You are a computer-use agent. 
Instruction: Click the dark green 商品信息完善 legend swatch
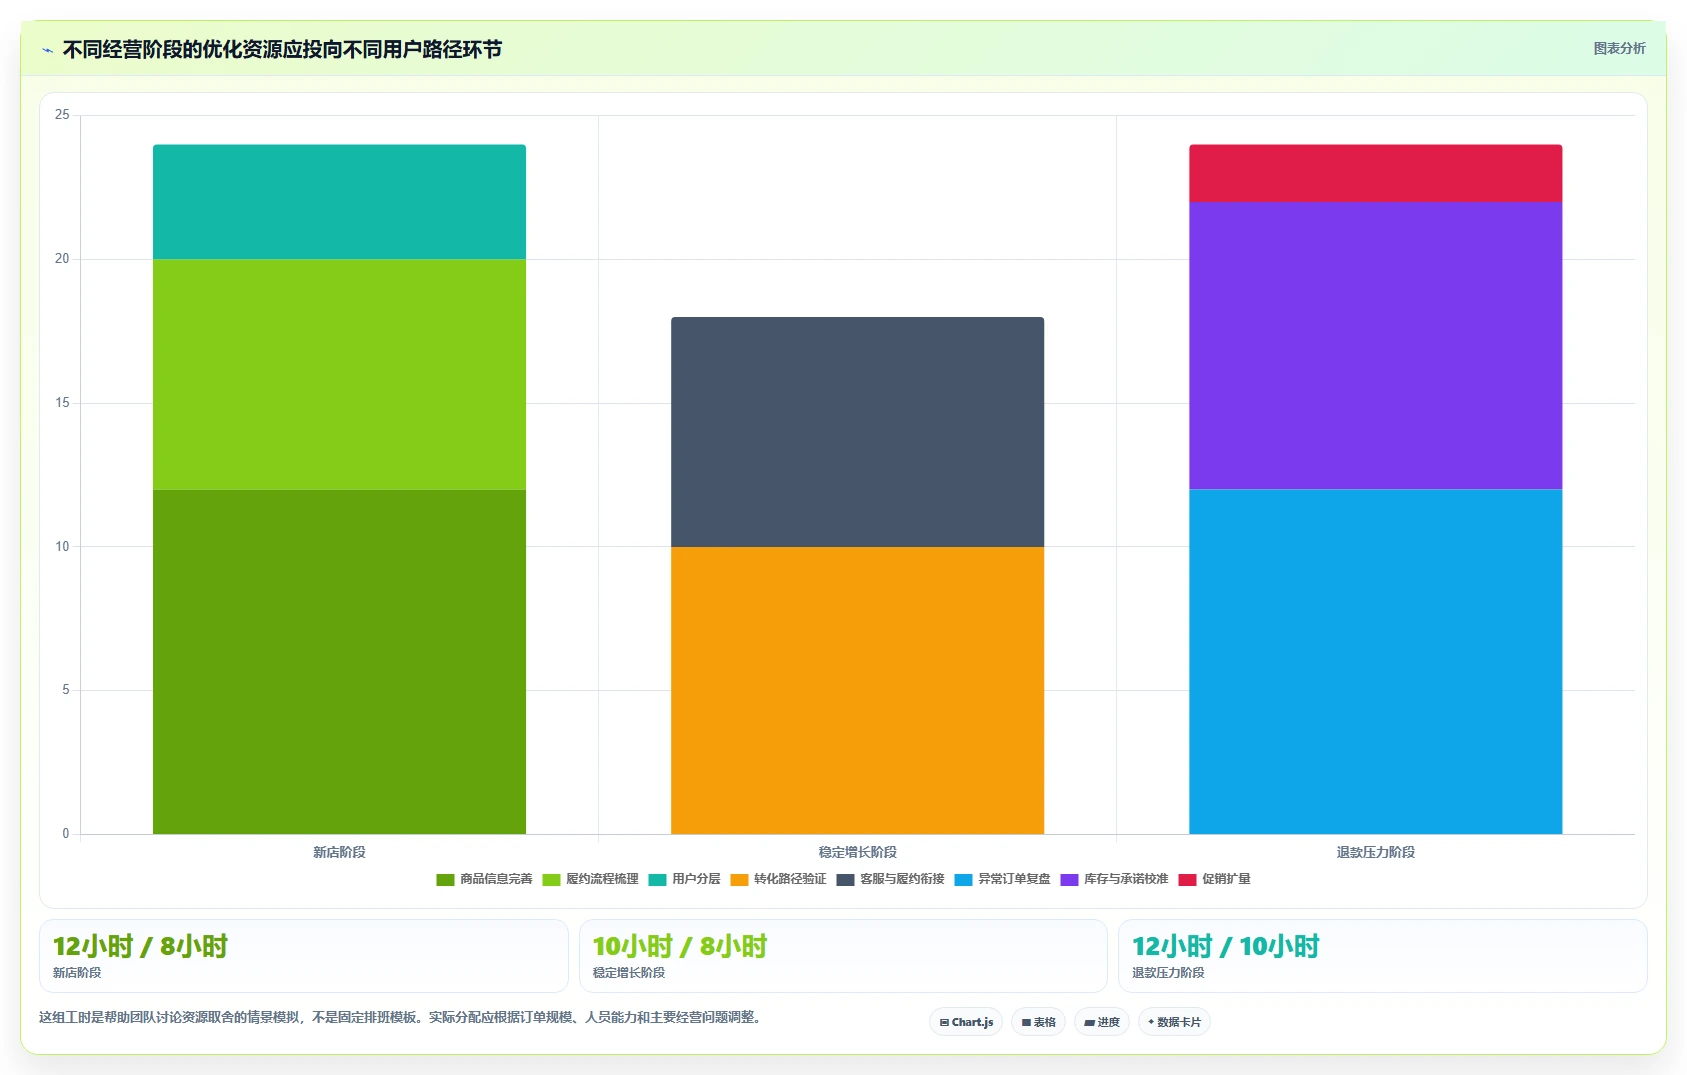pyautogui.click(x=445, y=880)
